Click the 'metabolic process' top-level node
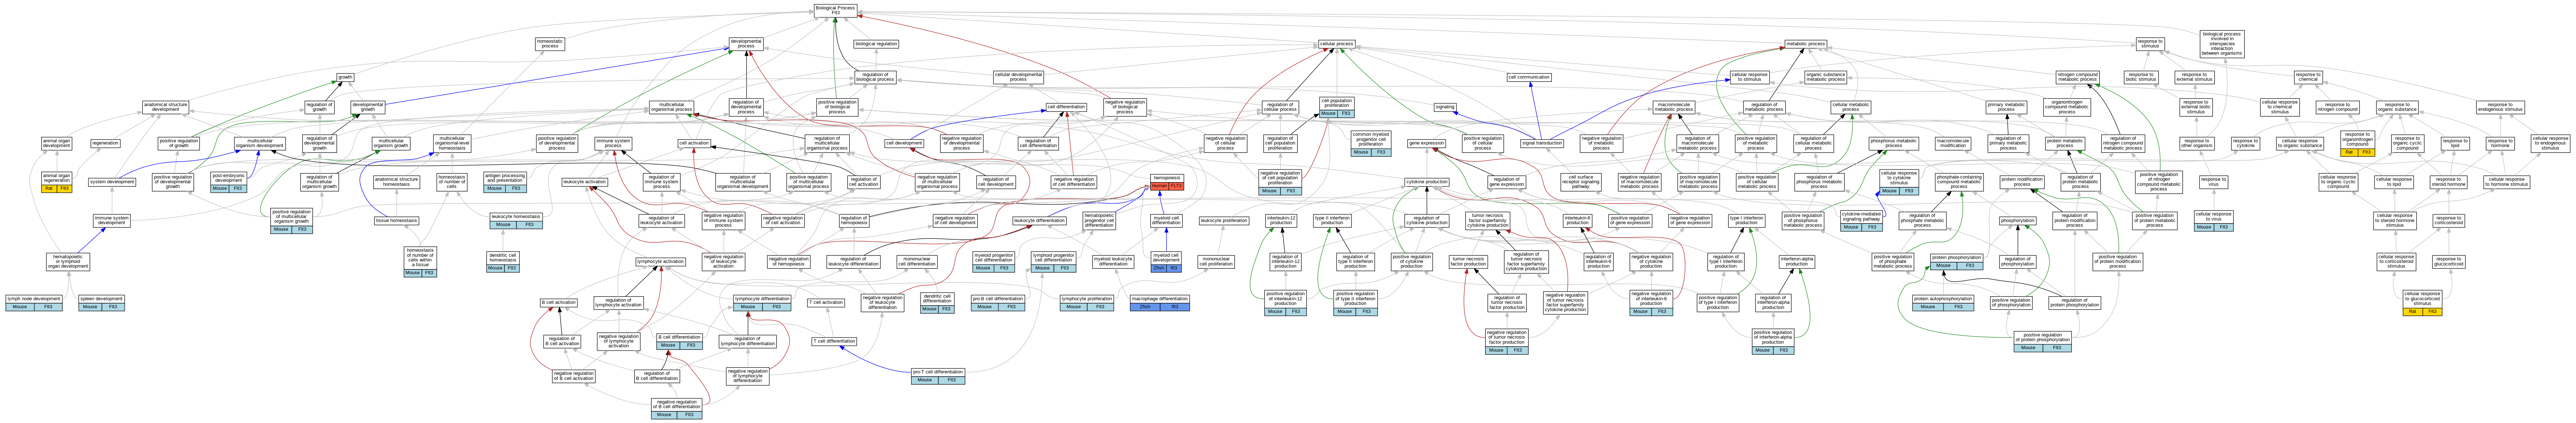Screen dimensions: 2576x423 [x=1806, y=44]
